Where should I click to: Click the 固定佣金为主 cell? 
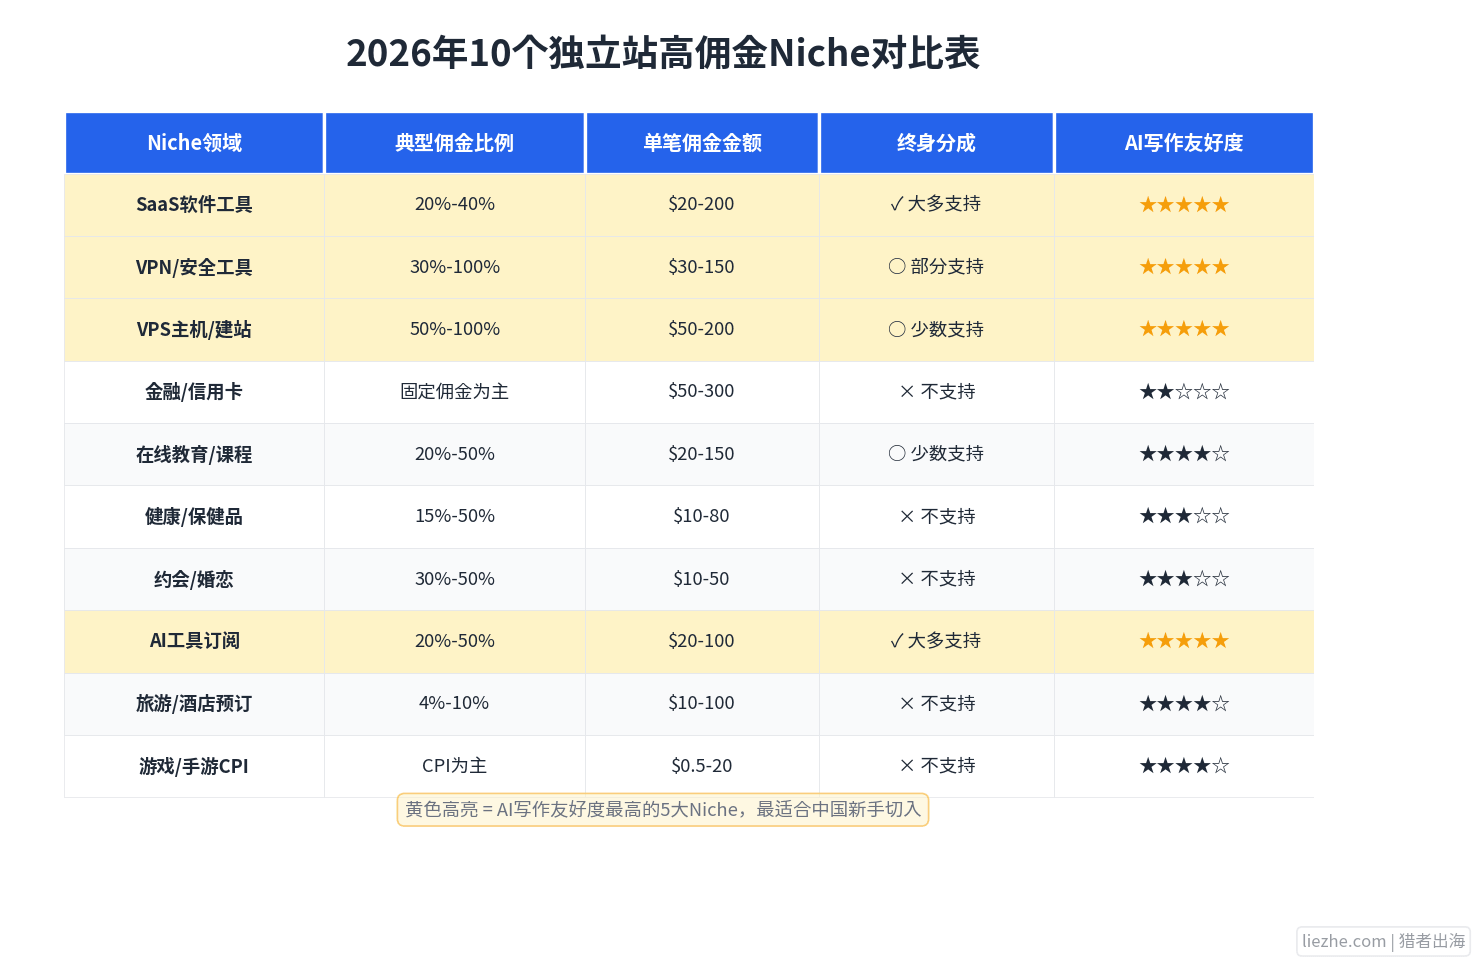(x=455, y=392)
